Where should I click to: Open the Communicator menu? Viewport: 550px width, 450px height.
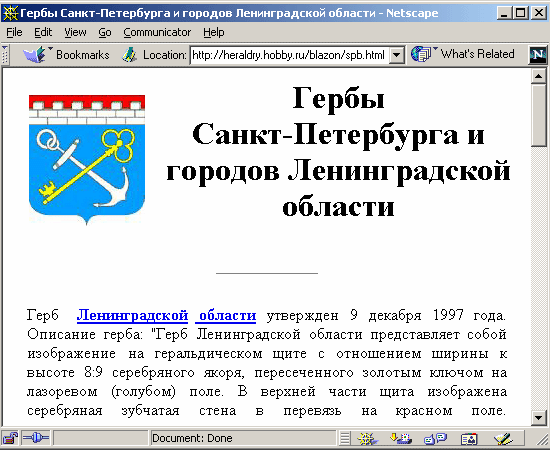click(x=157, y=32)
